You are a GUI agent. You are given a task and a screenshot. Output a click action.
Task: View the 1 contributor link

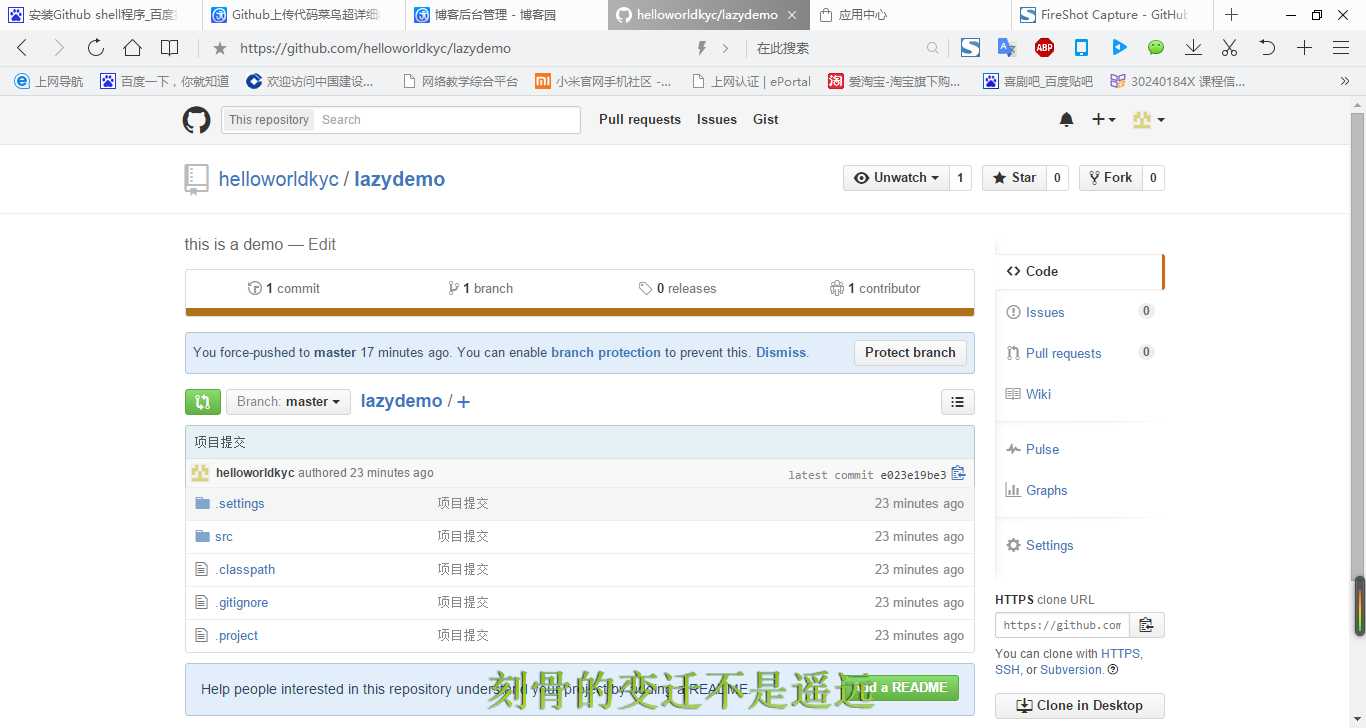[x=875, y=289]
